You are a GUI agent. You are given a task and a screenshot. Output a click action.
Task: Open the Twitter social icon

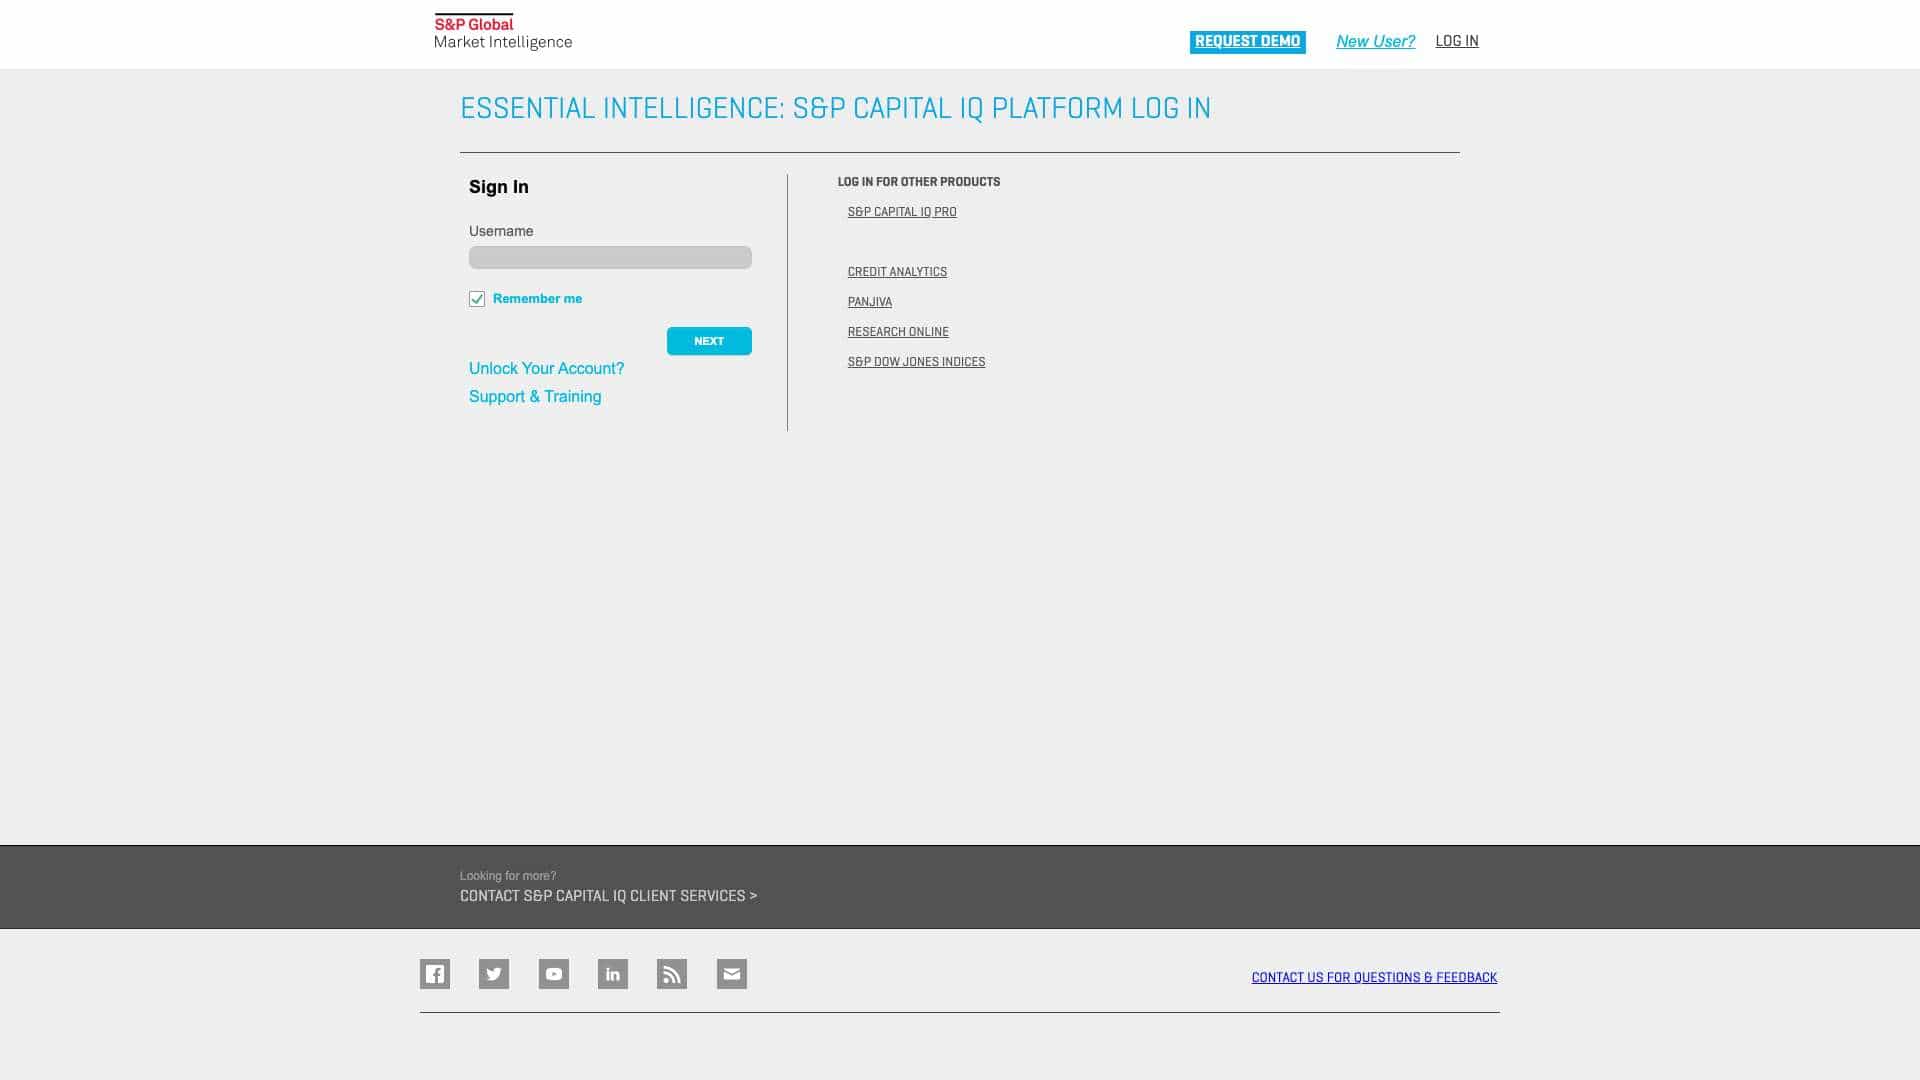pyautogui.click(x=494, y=974)
